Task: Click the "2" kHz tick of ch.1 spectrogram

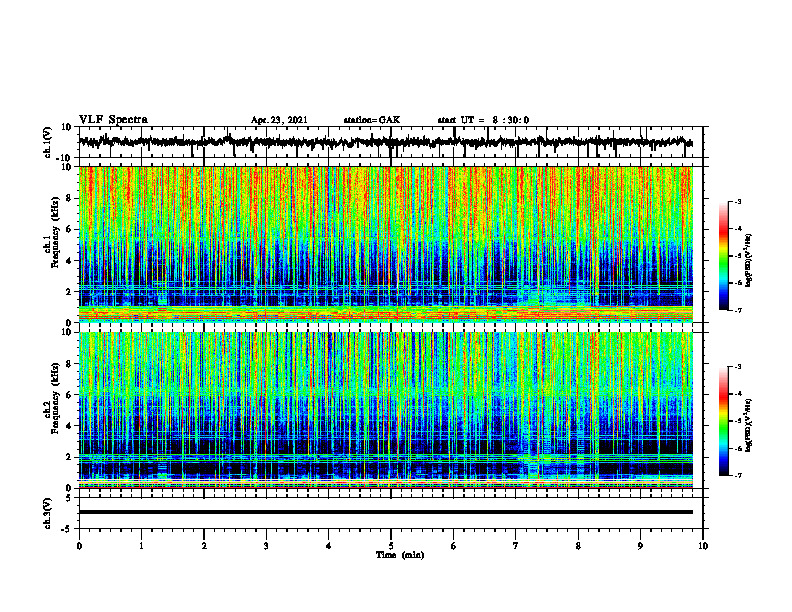Action: coord(70,292)
